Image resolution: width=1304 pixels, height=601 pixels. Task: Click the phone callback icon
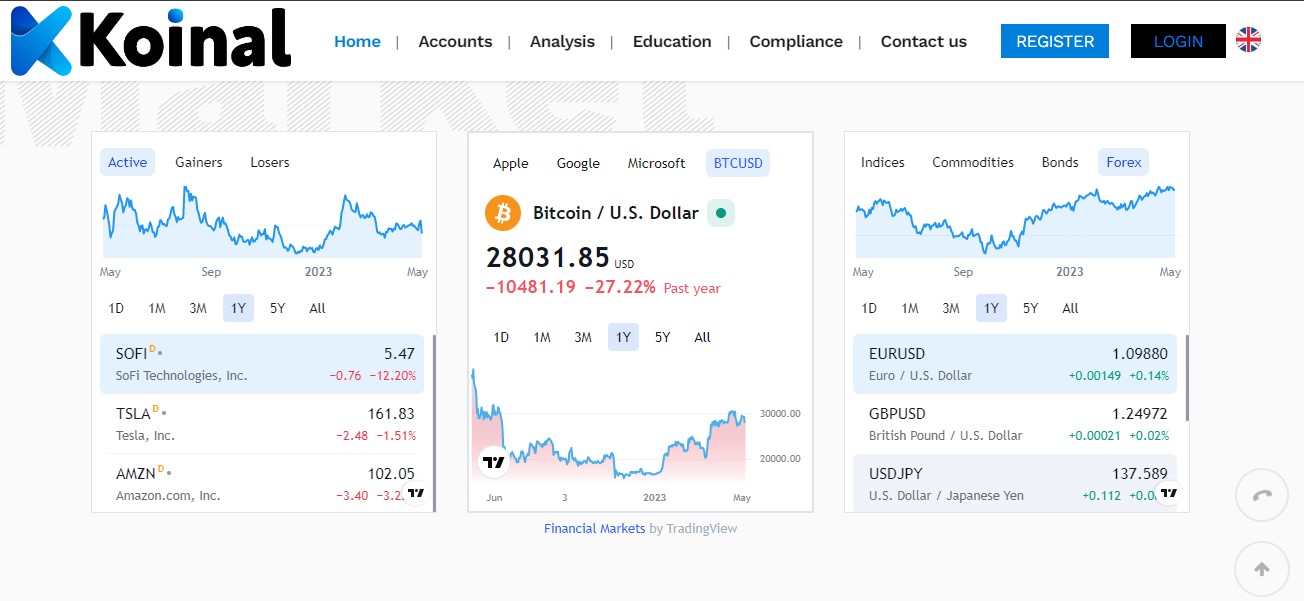1261,494
